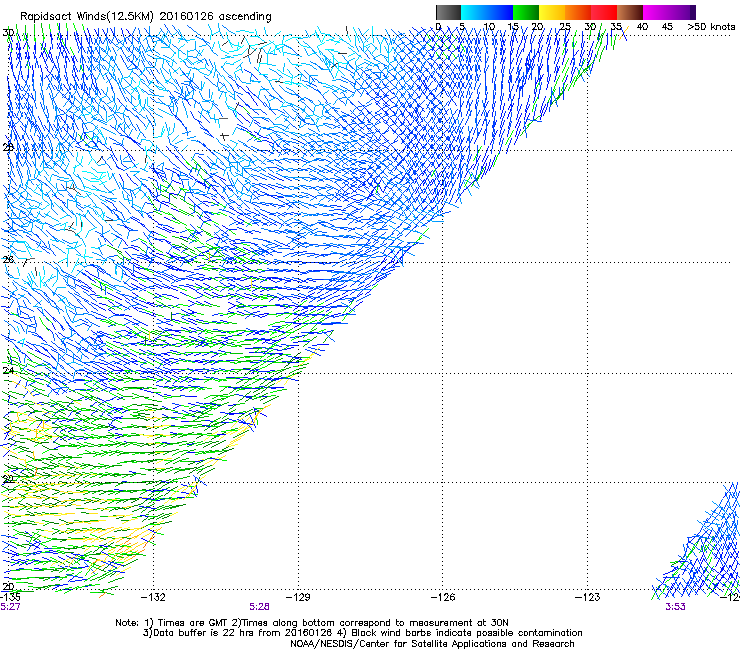Viewport: 740px width, 650px height.
Task: Click the purple time stamp '5:27'
Action: [x=10, y=607]
